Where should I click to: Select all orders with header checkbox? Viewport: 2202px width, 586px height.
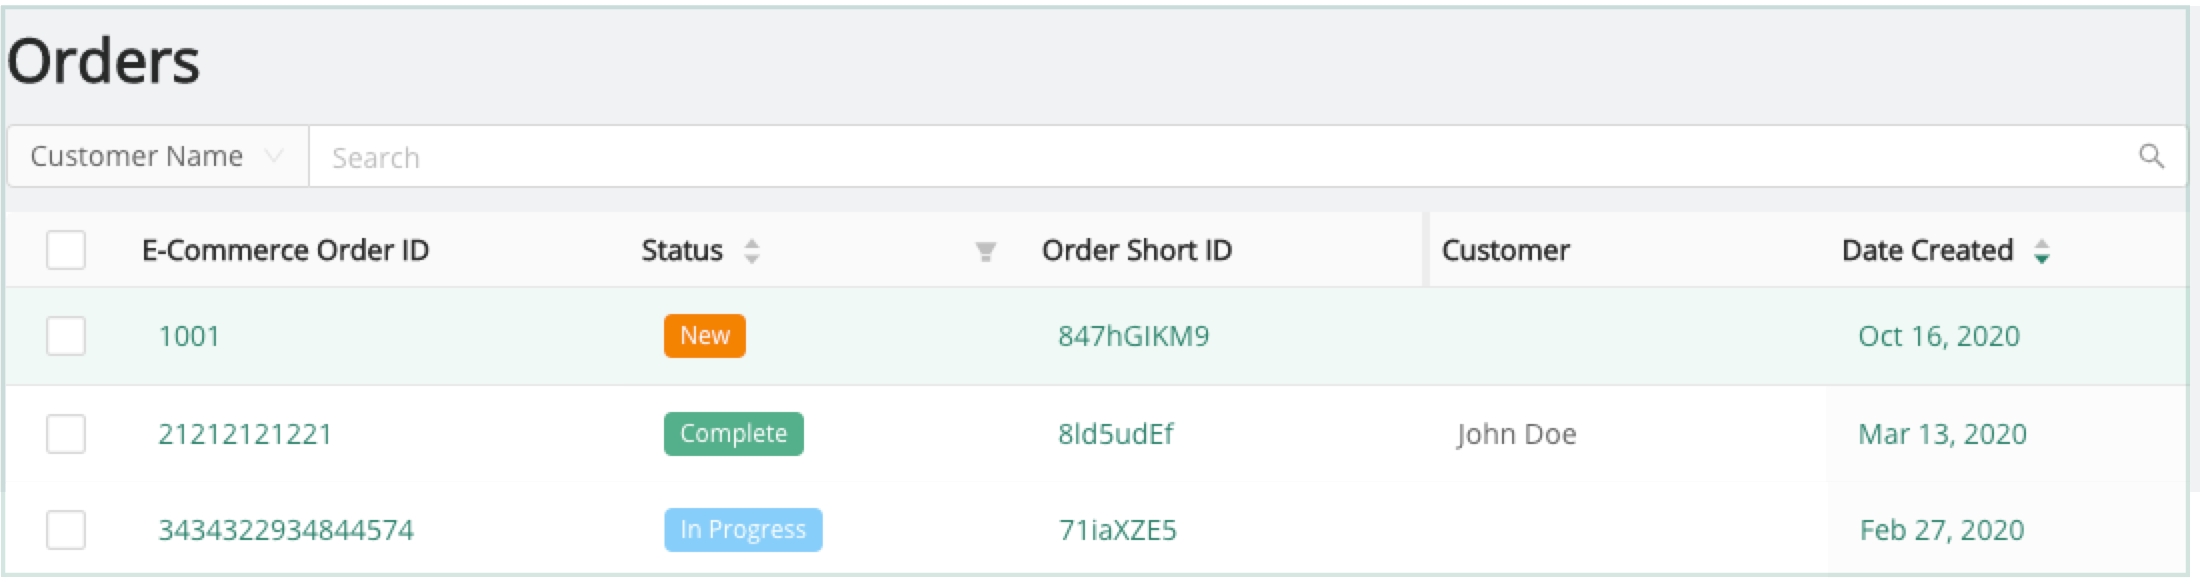[66, 250]
